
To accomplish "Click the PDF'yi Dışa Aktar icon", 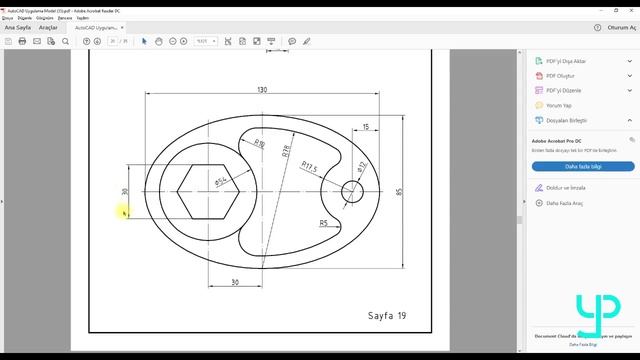I will tap(539, 61).
